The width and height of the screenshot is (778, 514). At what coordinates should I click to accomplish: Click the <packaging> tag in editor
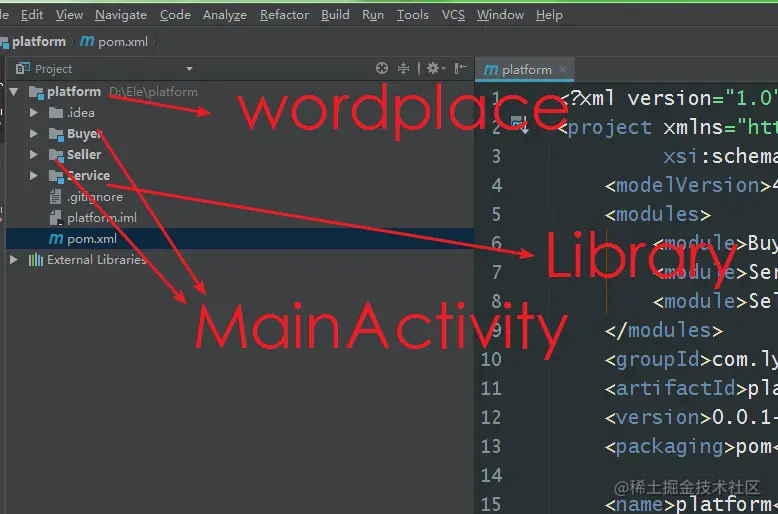670,447
